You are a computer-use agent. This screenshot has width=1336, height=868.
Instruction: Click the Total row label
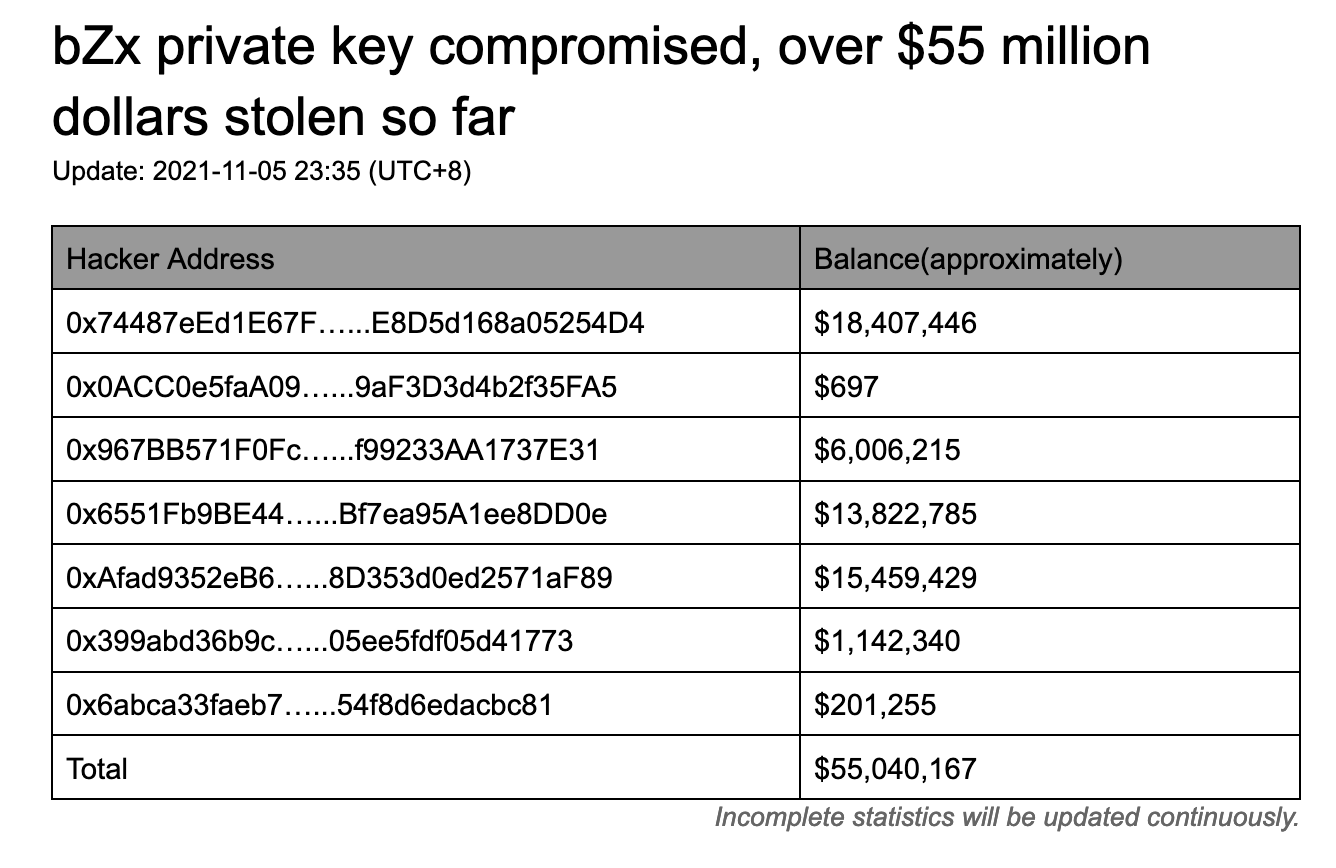coord(97,769)
